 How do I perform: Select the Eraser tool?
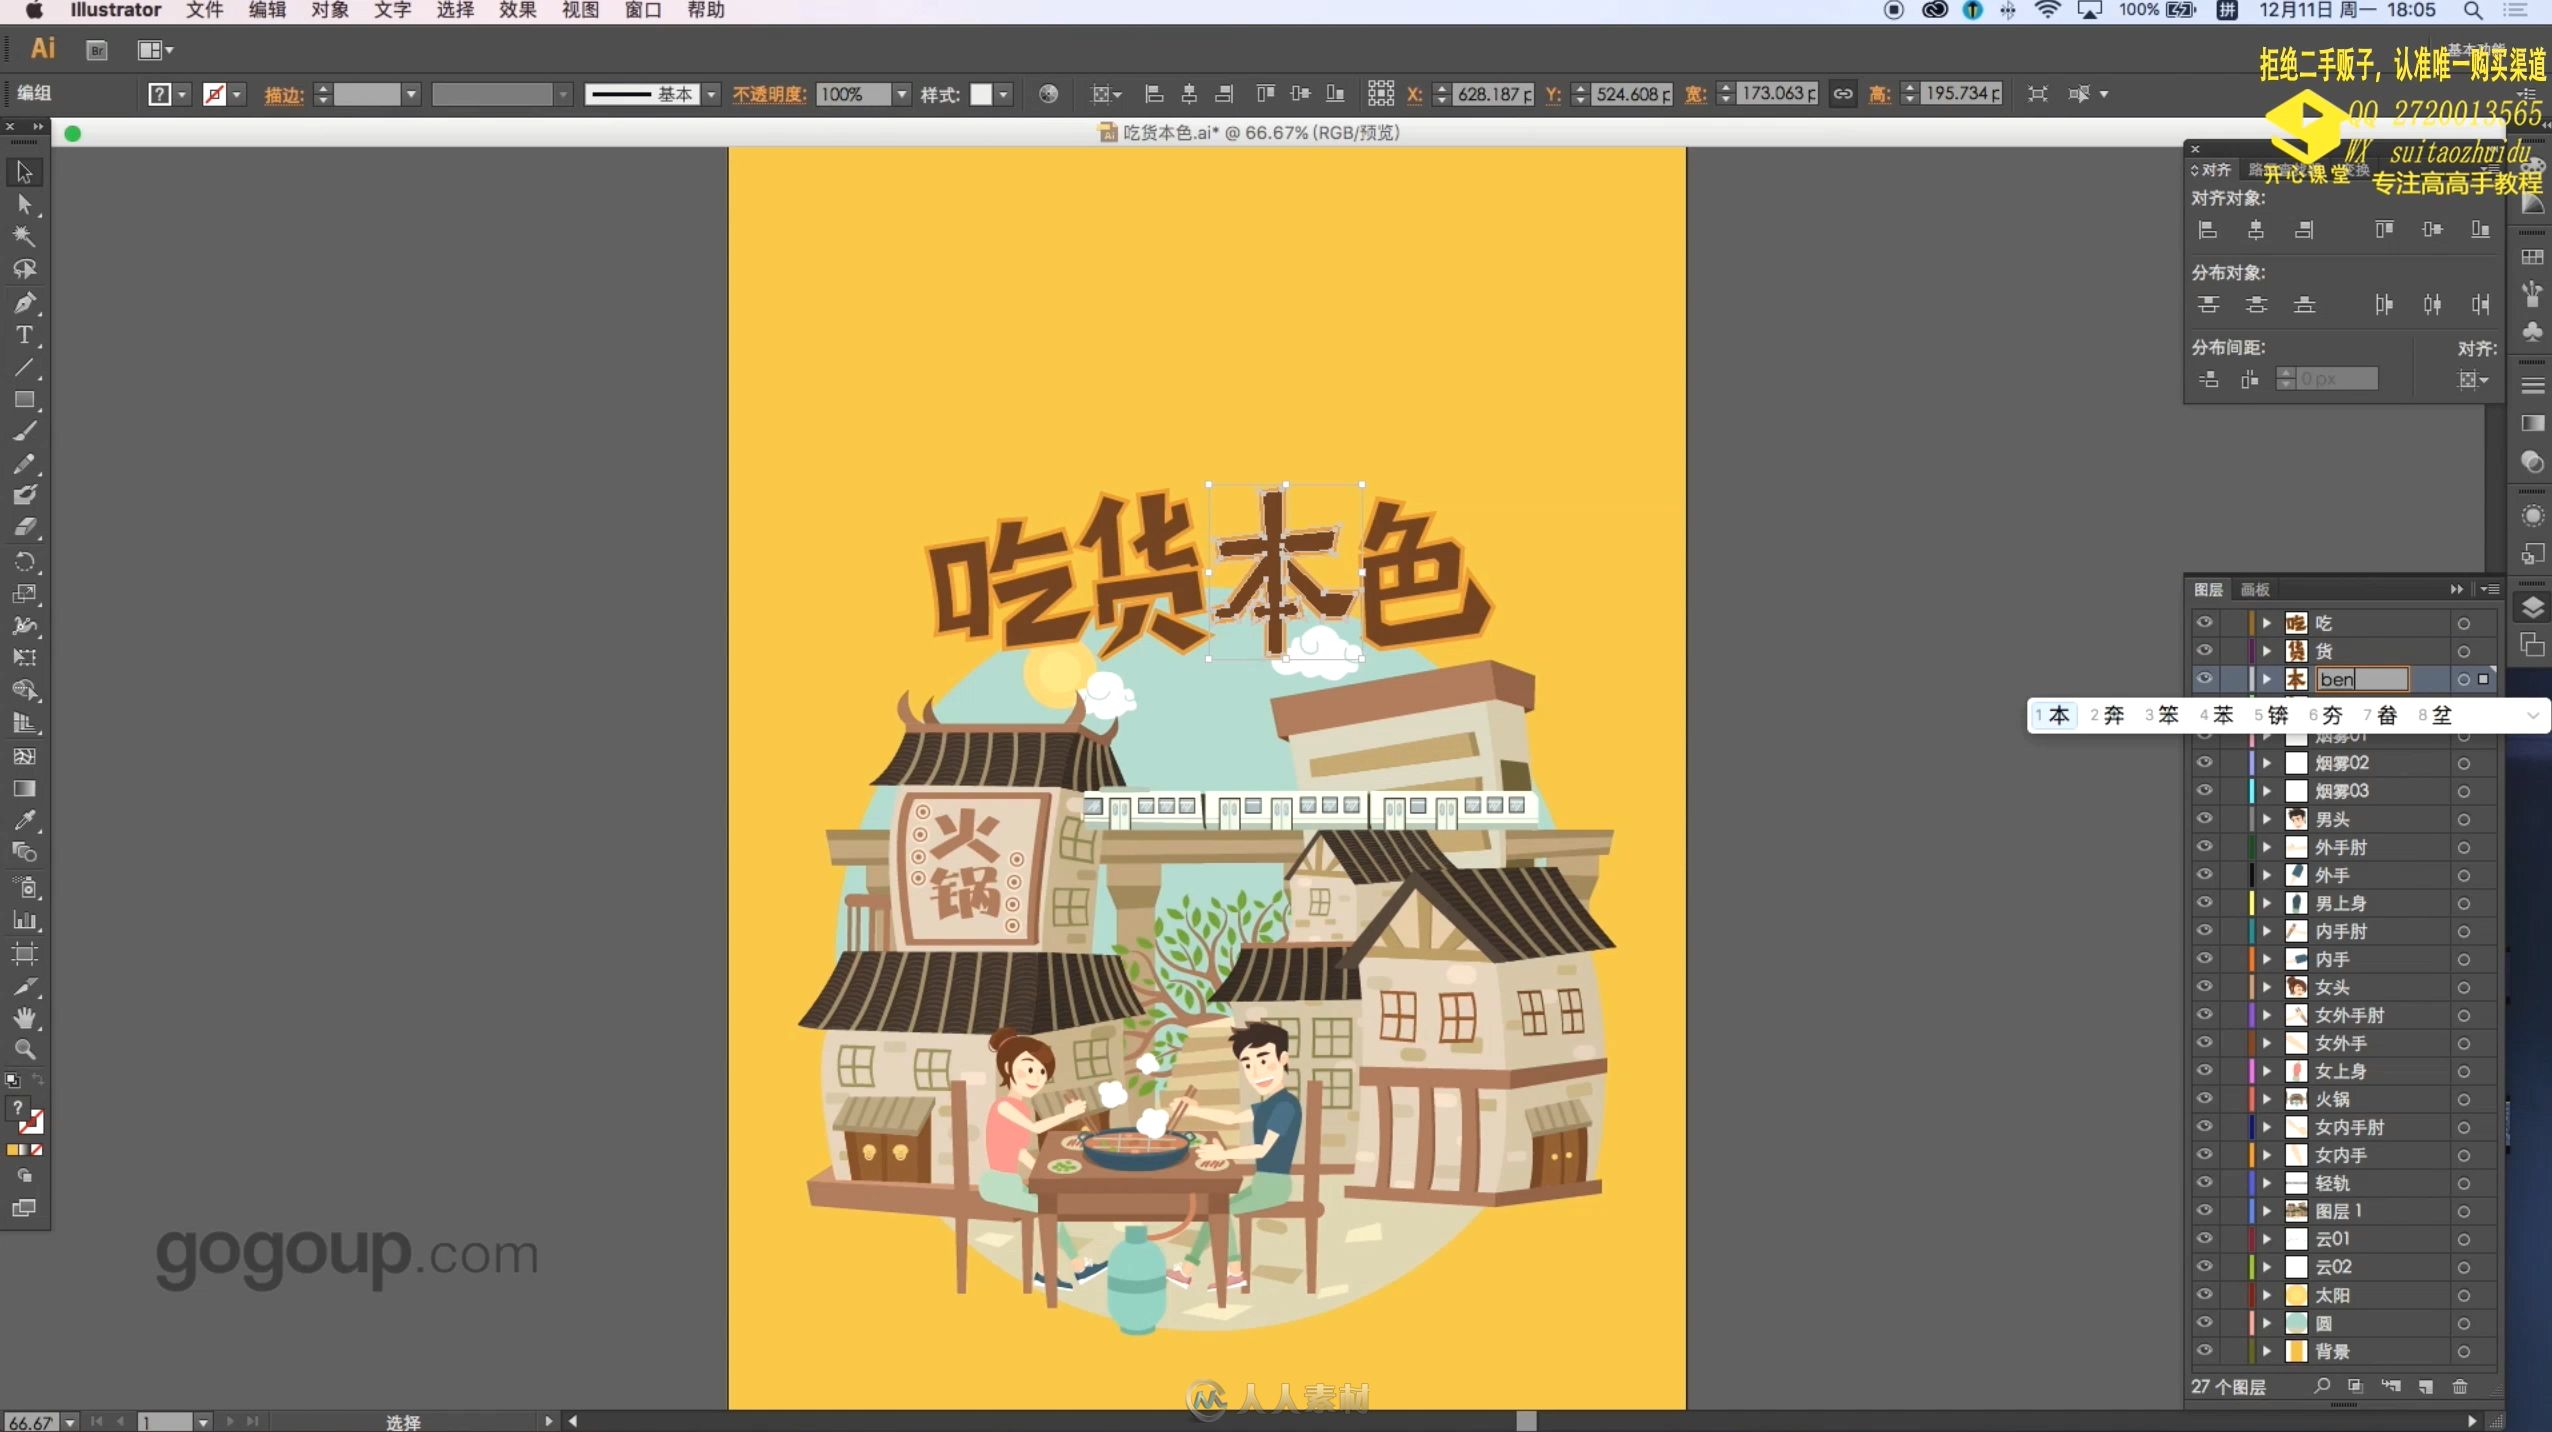[24, 527]
